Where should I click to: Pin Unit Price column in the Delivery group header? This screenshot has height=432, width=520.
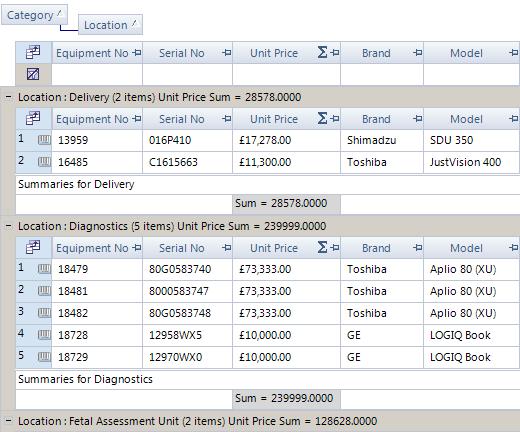tap(335, 119)
